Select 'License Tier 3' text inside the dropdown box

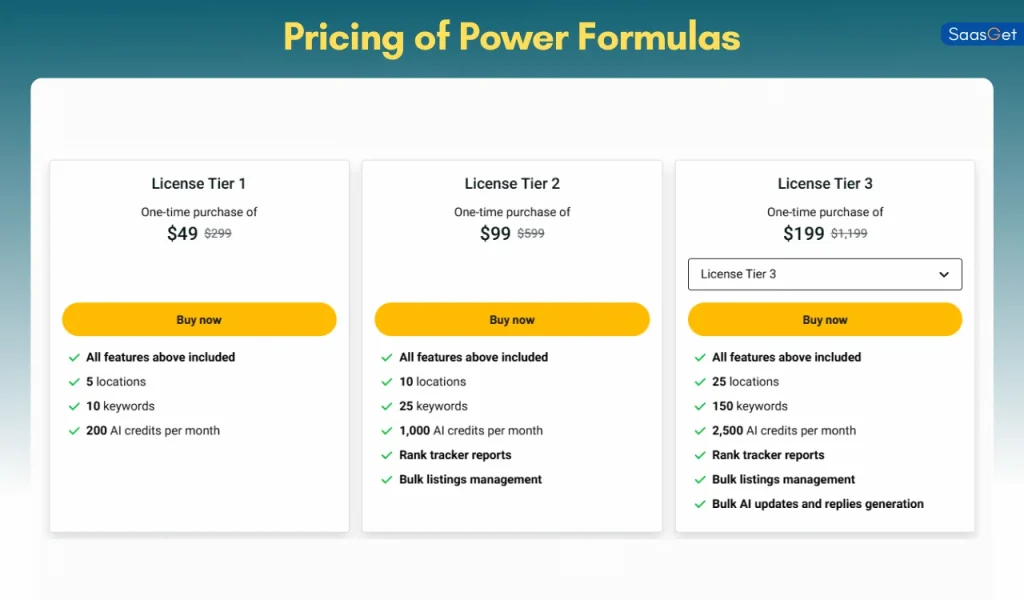click(x=738, y=274)
